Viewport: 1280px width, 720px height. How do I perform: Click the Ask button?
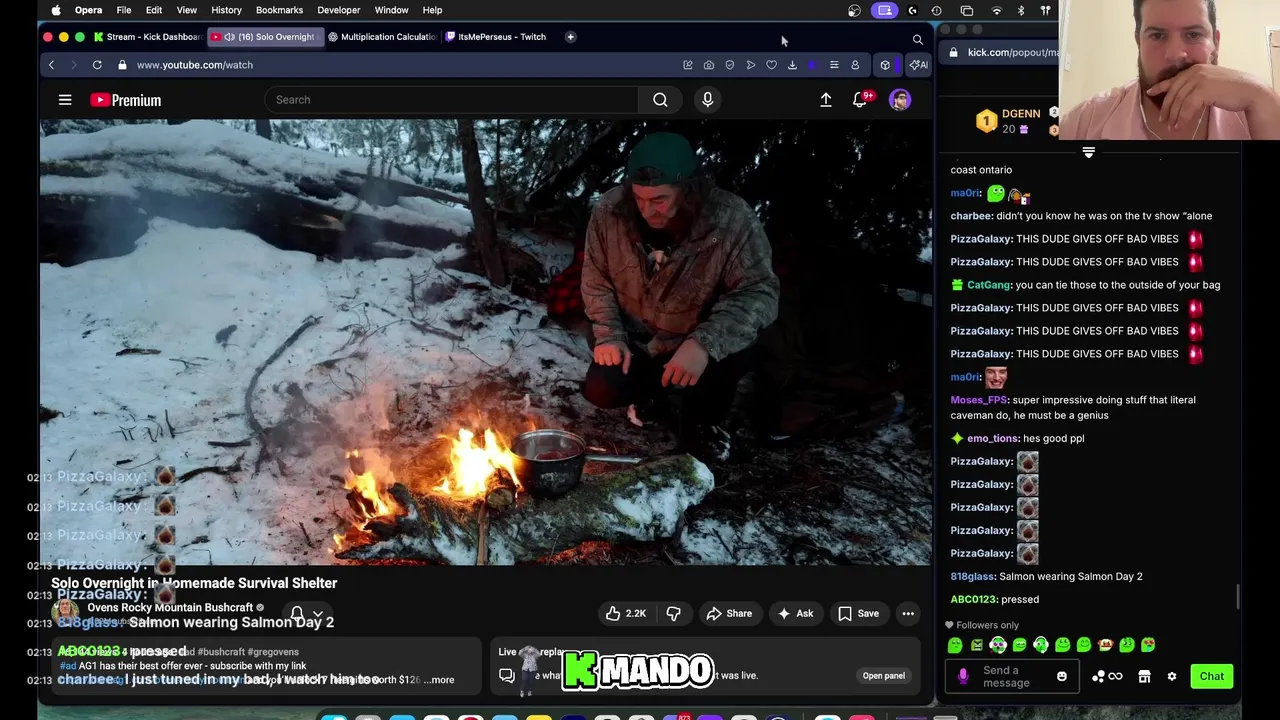[x=796, y=614]
